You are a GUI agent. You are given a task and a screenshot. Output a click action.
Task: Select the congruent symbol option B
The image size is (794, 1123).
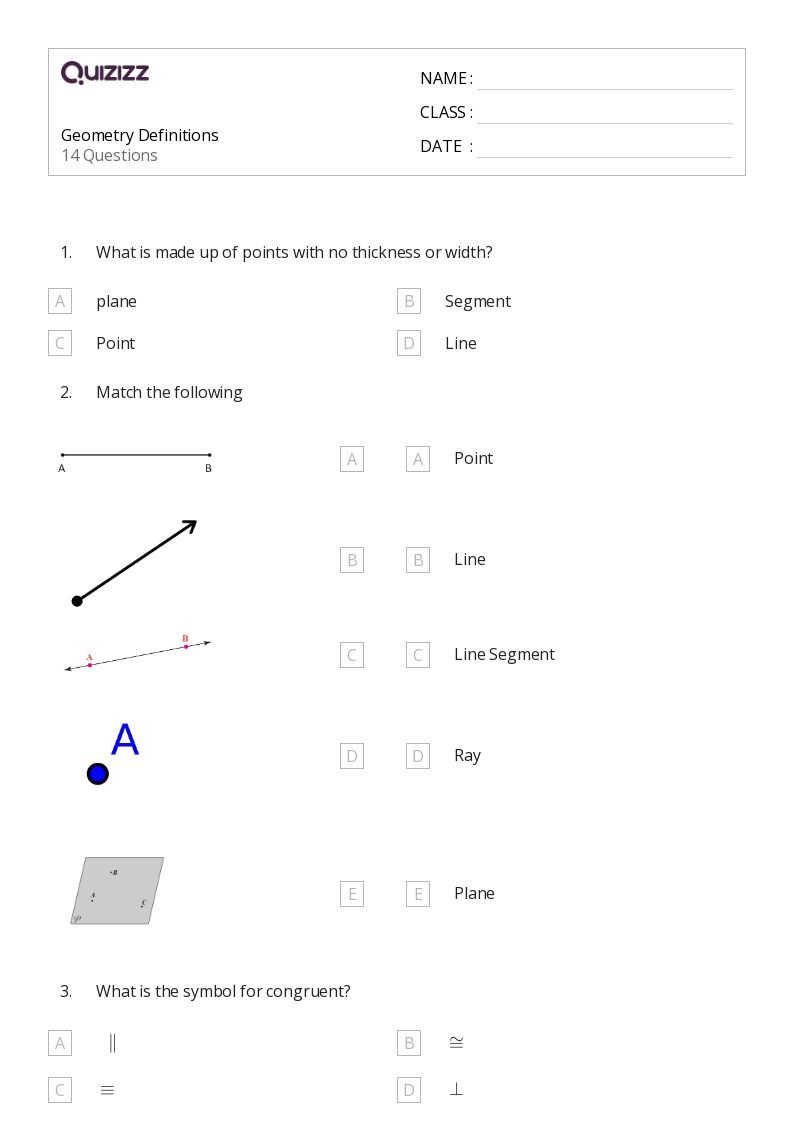409,1044
